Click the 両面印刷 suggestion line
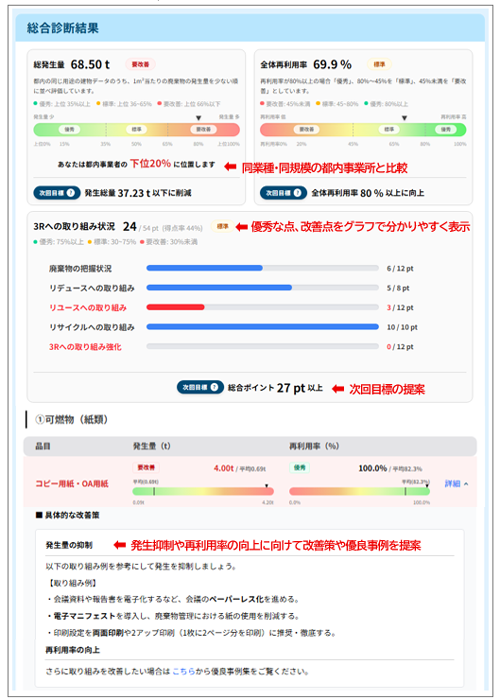This screenshot has height=700, width=500. pos(191,633)
